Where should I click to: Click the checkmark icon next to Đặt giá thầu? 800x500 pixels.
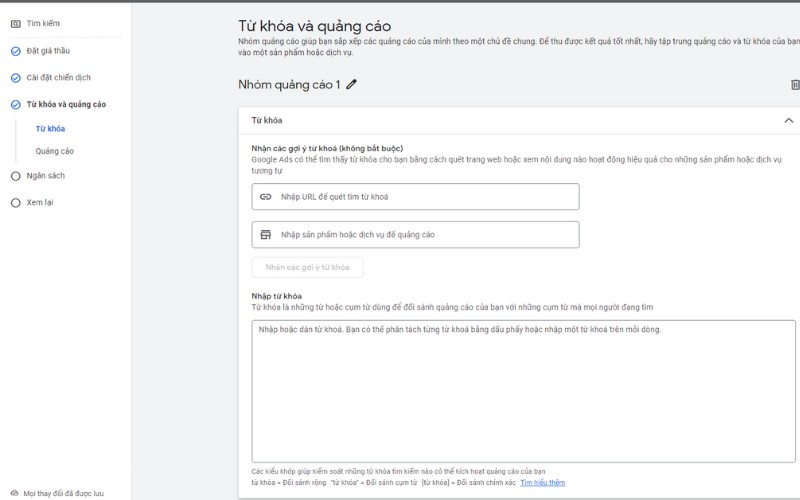click(x=15, y=51)
